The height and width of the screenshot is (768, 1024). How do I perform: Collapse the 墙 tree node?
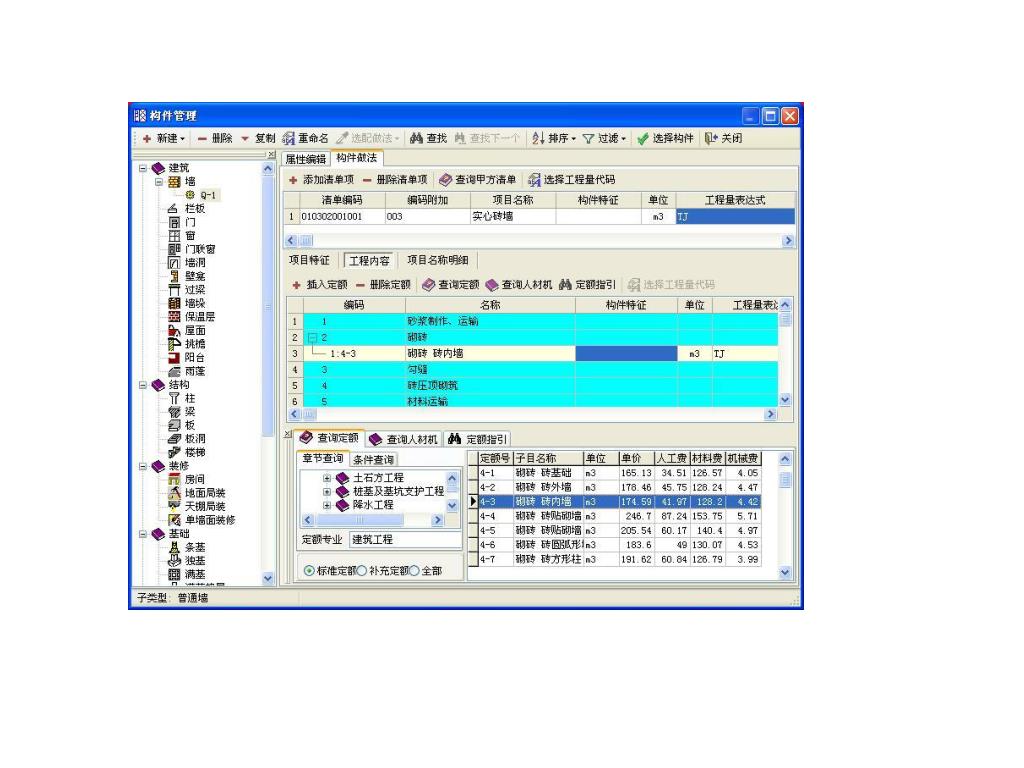pos(159,182)
